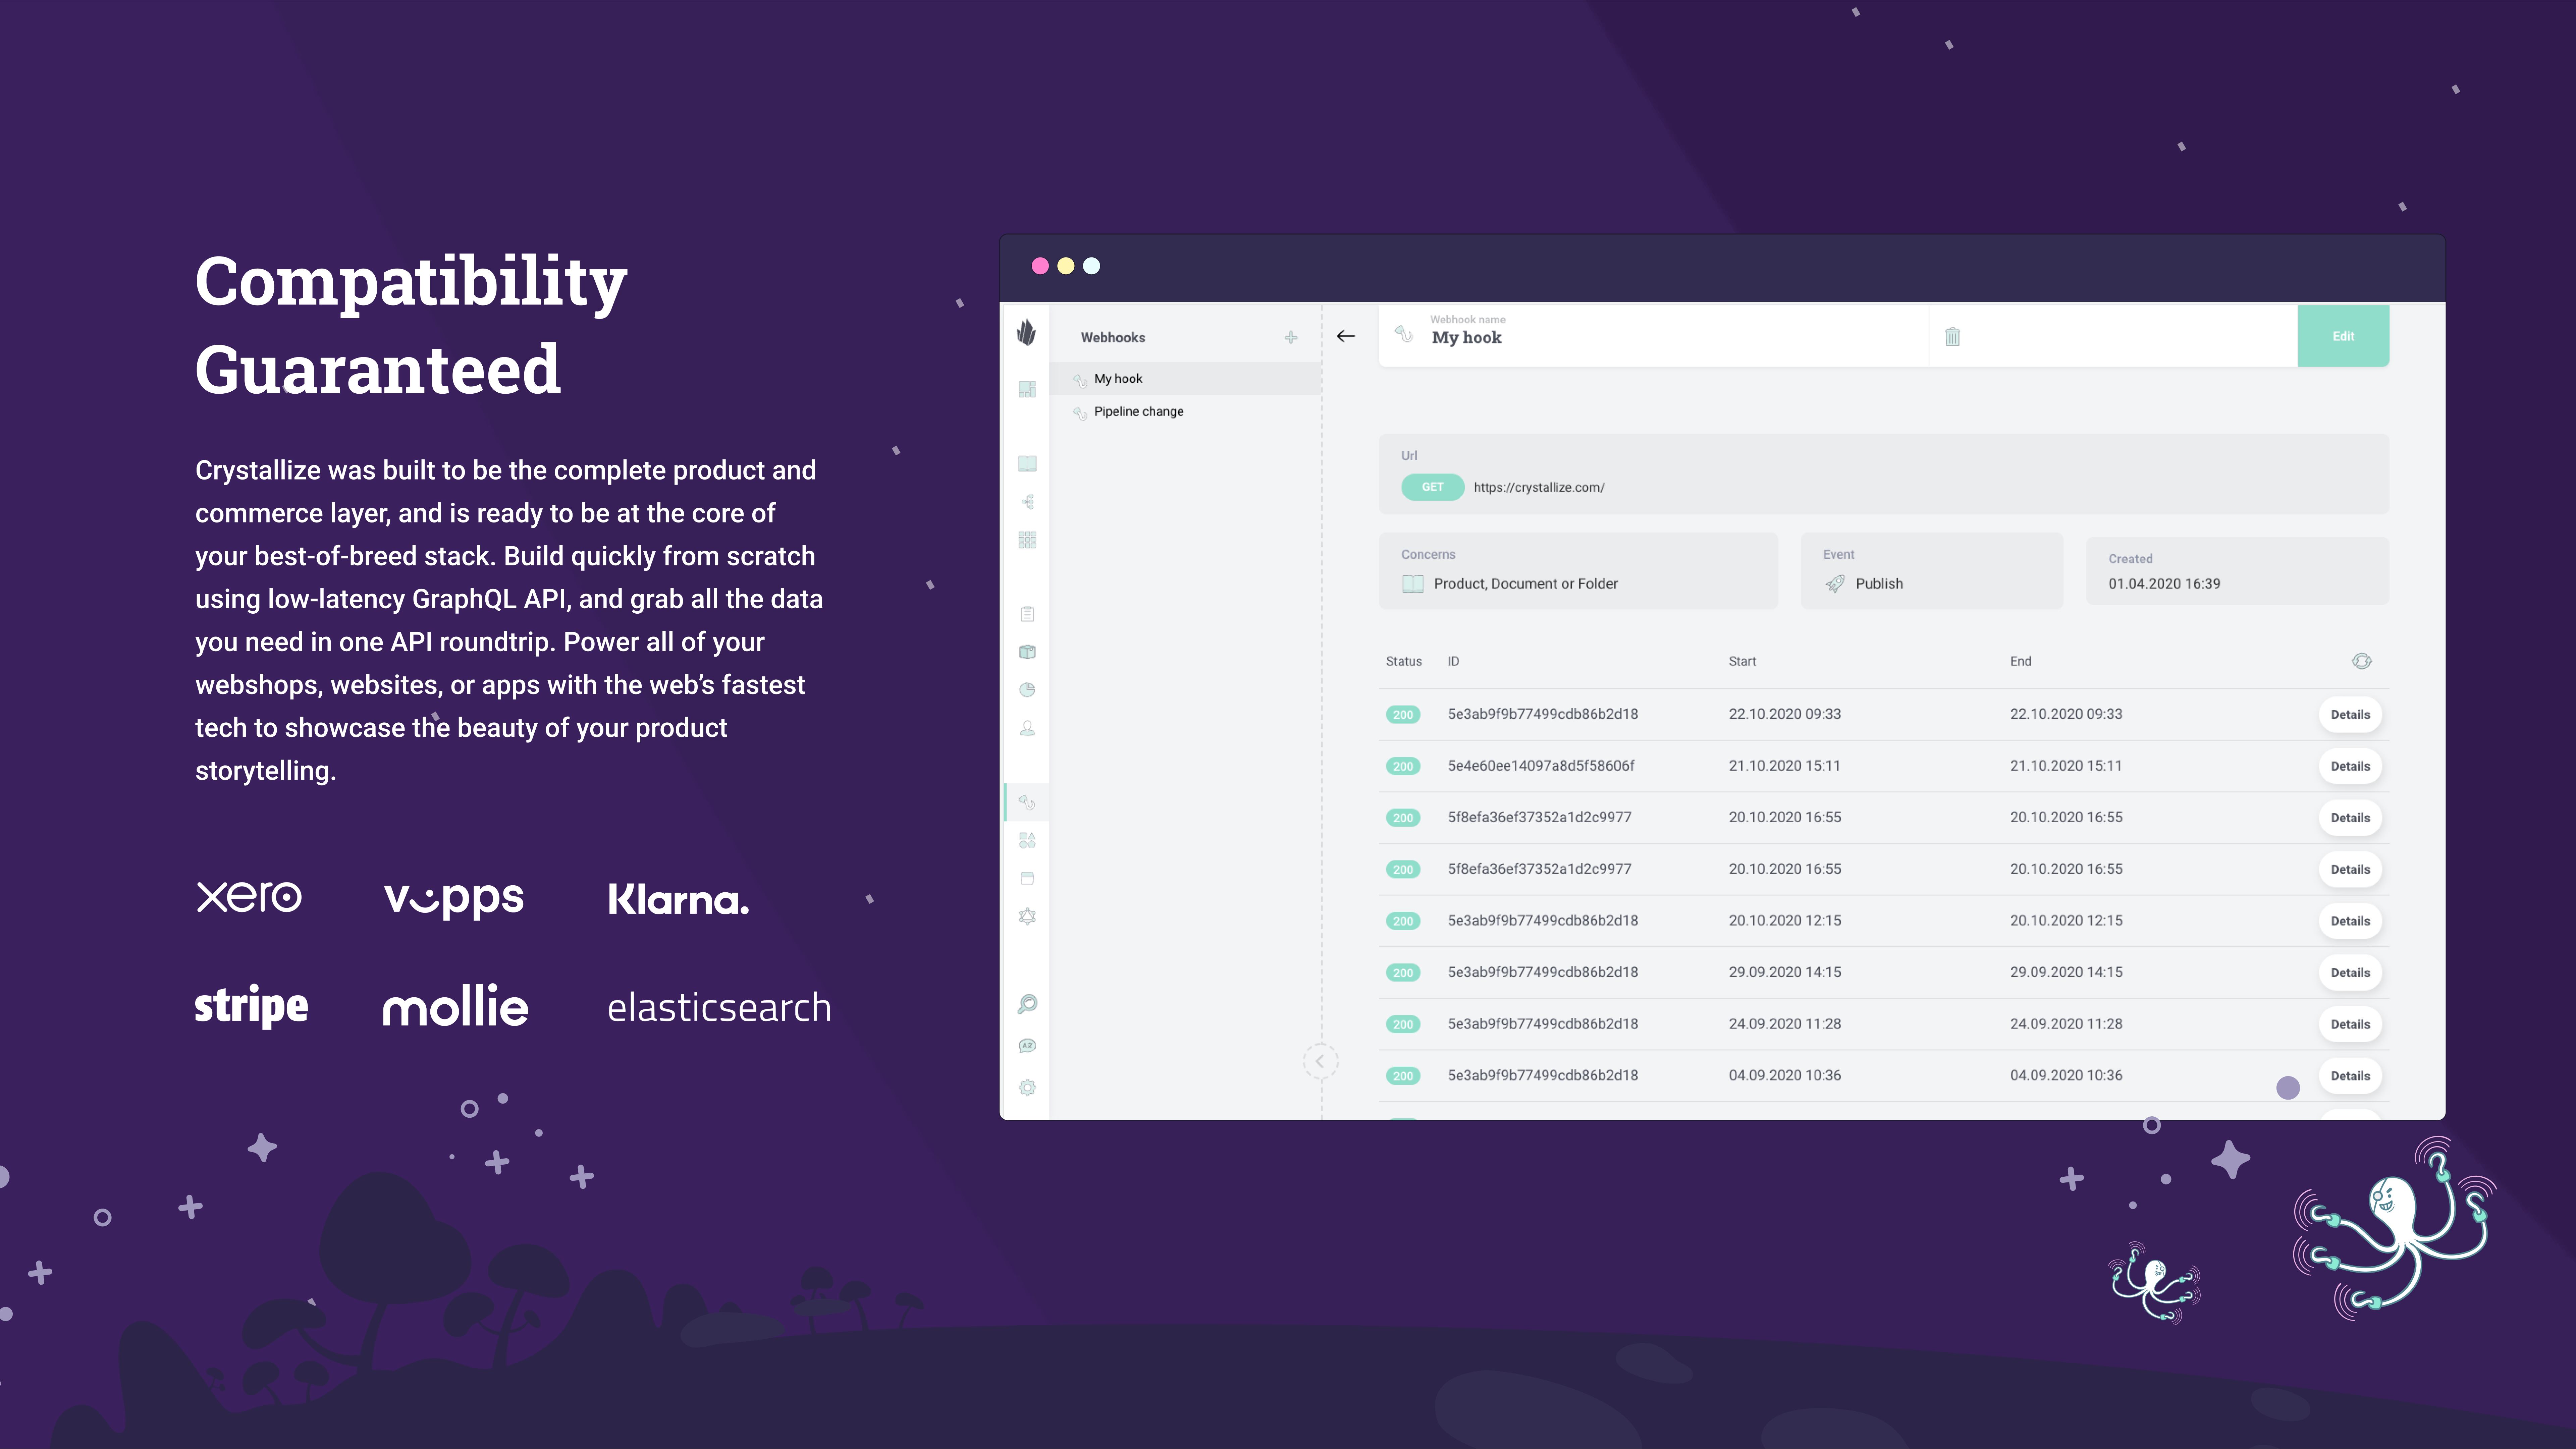This screenshot has height=1449, width=2576.
Task: Select the Pipeline change webhook
Action: [1138, 411]
